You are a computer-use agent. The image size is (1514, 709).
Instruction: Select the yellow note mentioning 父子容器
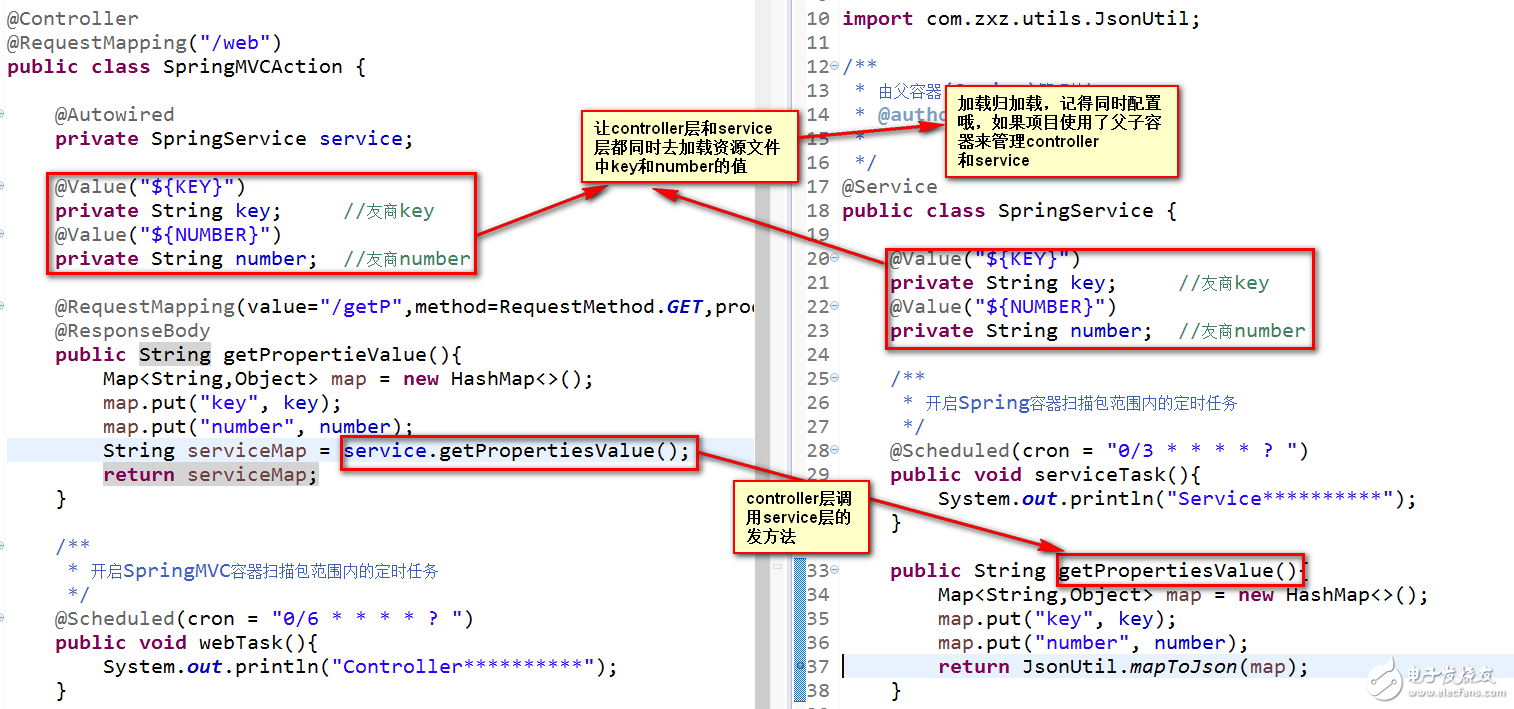(x=1060, y=132)
